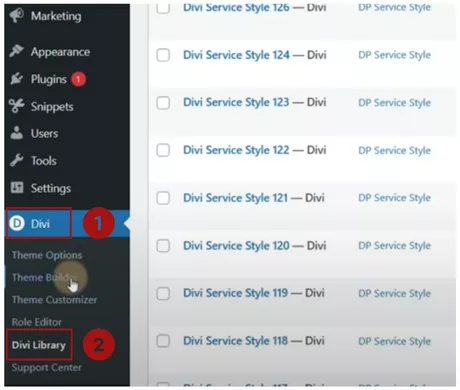
Task: Click DP Service Style category for Style 120
Action: 395,246
